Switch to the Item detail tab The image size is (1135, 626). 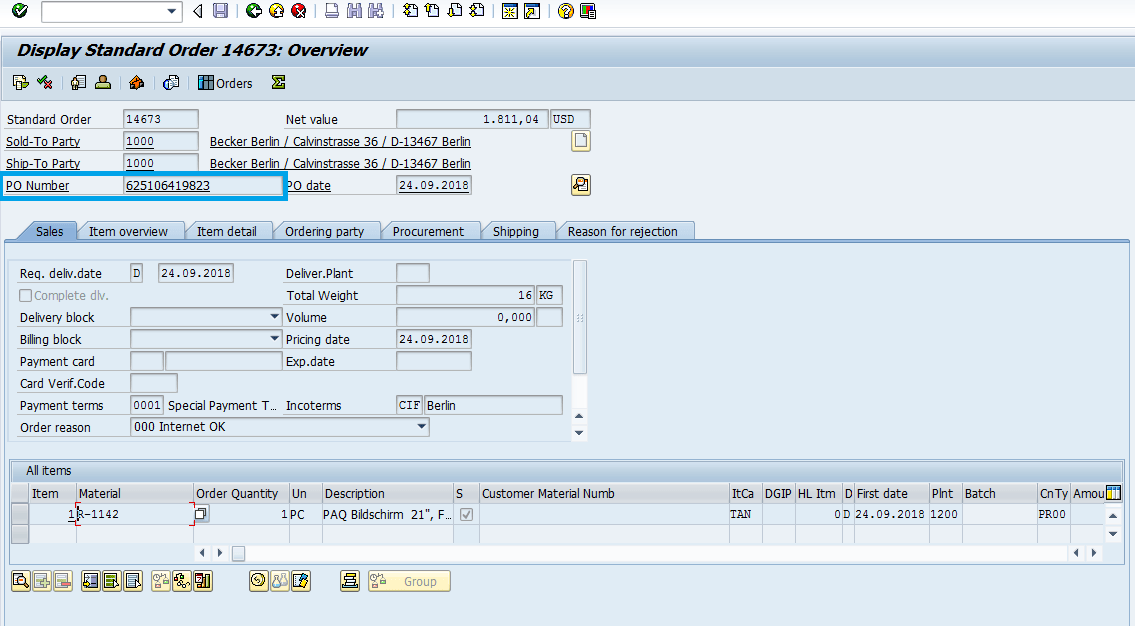227,231
